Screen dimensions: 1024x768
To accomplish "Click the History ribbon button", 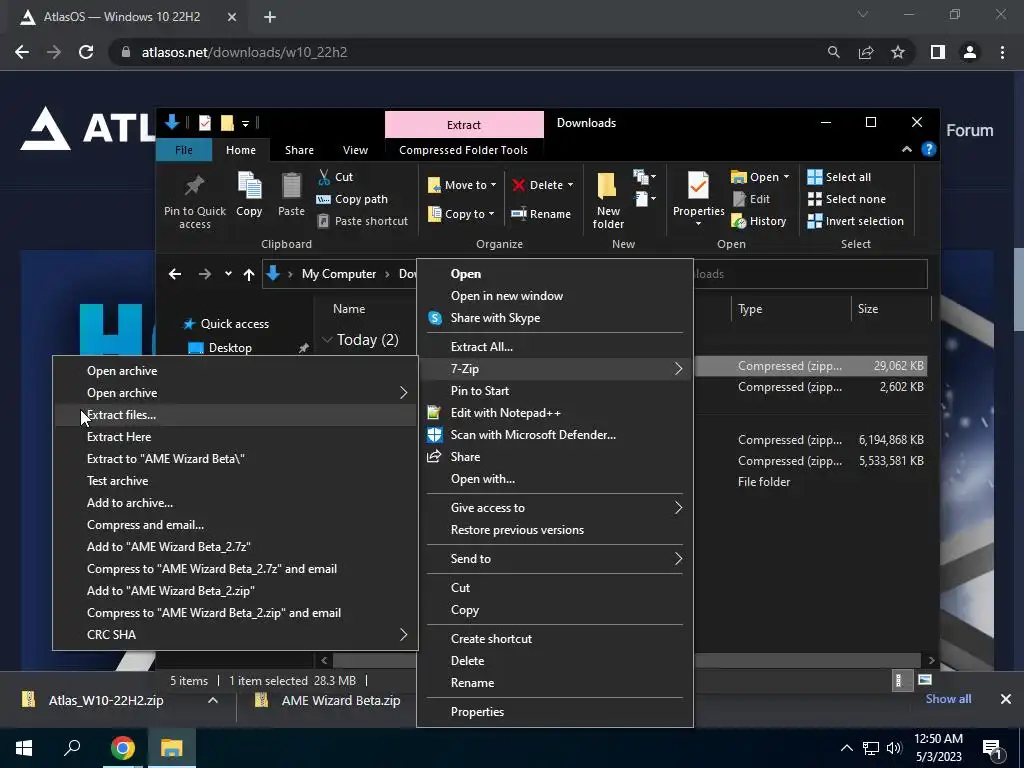I will [759, 221].
